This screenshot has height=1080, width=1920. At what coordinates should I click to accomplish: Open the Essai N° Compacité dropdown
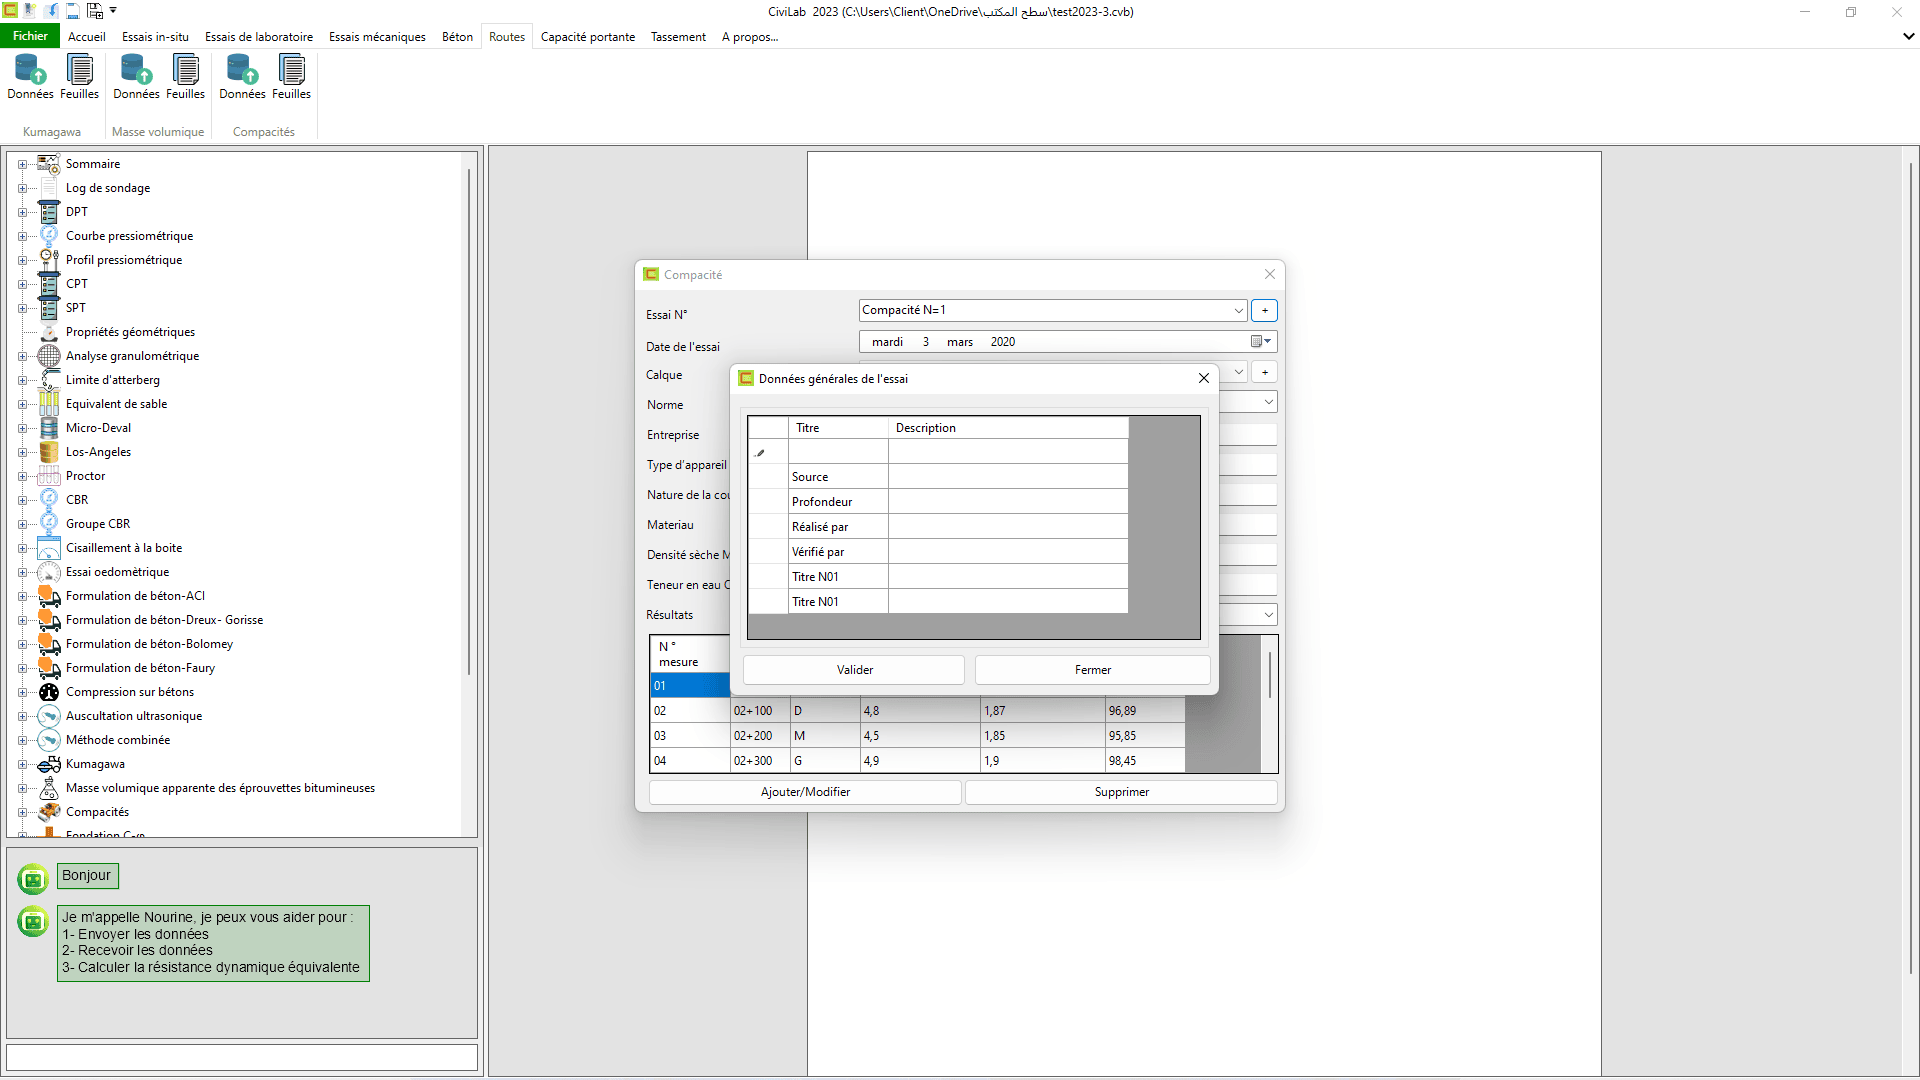point(1238,311)
